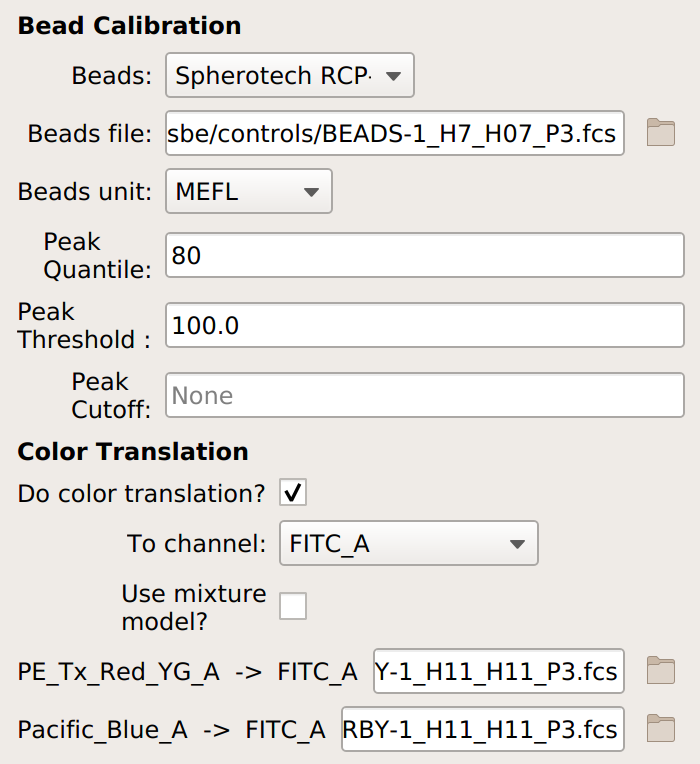The image size is (700, 764).
Task: Click the arrow on the MEFL combo box
Action: pos(311,191)
